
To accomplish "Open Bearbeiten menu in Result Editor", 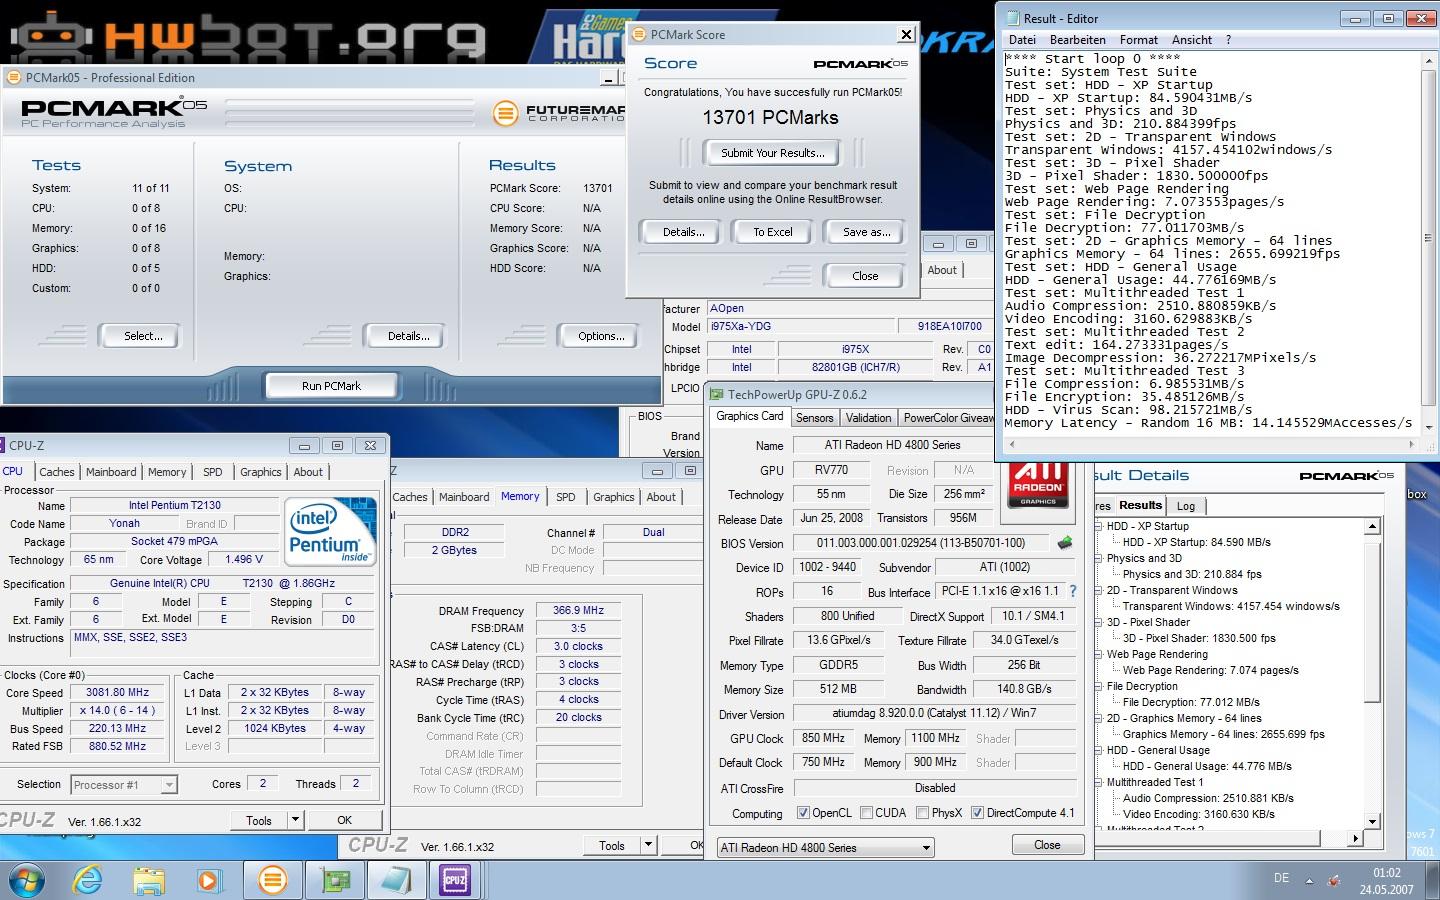I will pos(1077,40).
